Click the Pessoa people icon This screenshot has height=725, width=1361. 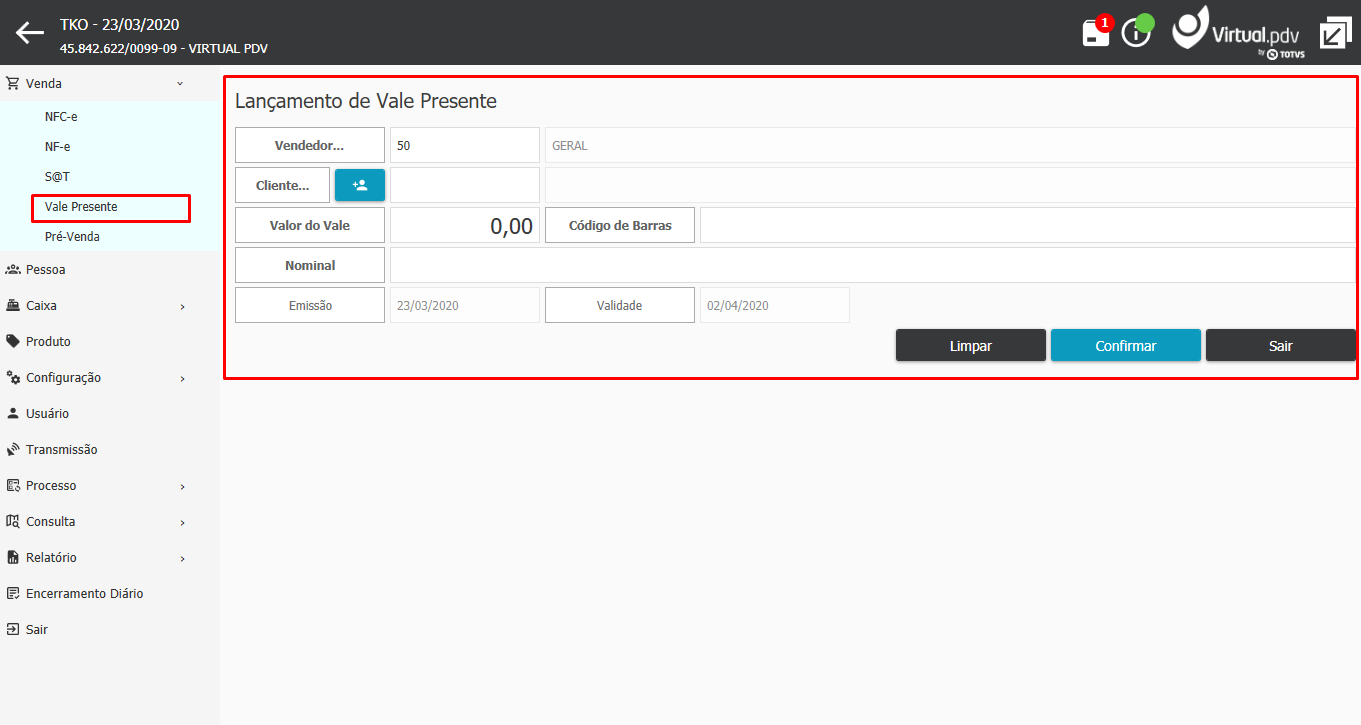tap(13, 270)
